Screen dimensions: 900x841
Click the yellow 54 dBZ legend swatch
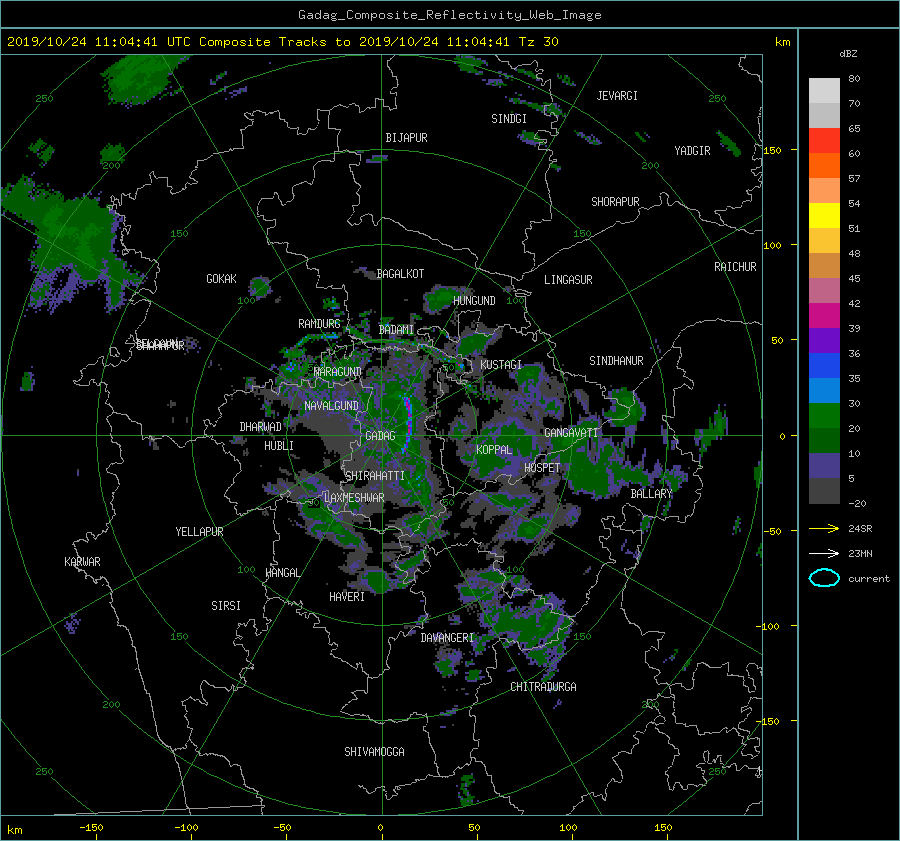(x=824, y=215)
